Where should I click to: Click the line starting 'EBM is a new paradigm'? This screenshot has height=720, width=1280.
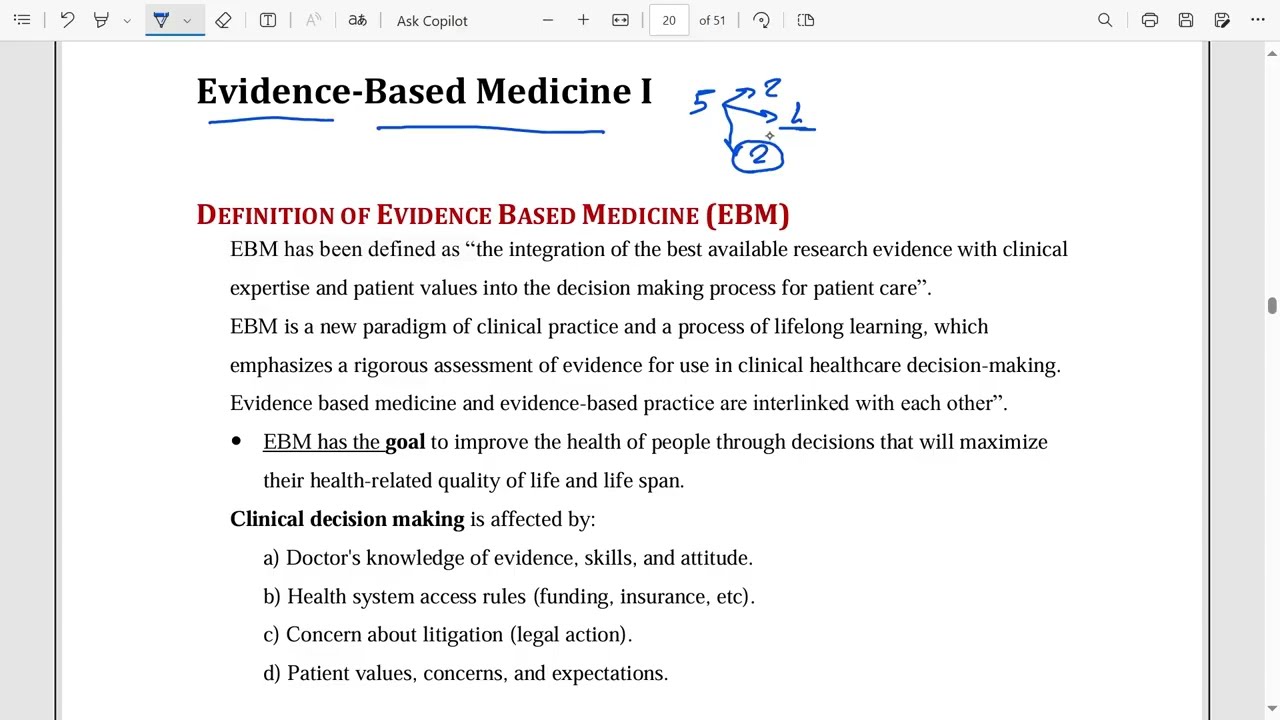coord(609,327)
